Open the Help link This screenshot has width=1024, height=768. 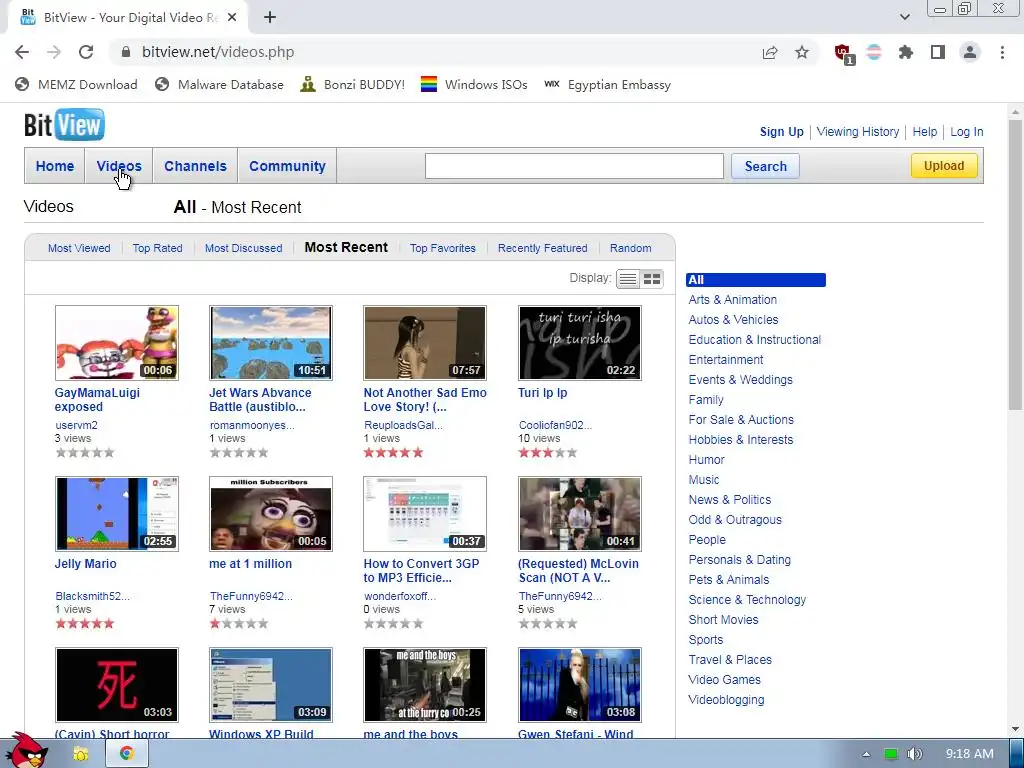925,132
